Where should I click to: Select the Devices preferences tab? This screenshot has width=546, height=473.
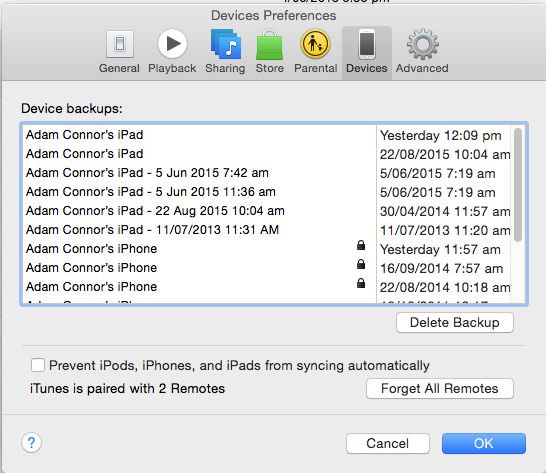click(x=367, y=53)
